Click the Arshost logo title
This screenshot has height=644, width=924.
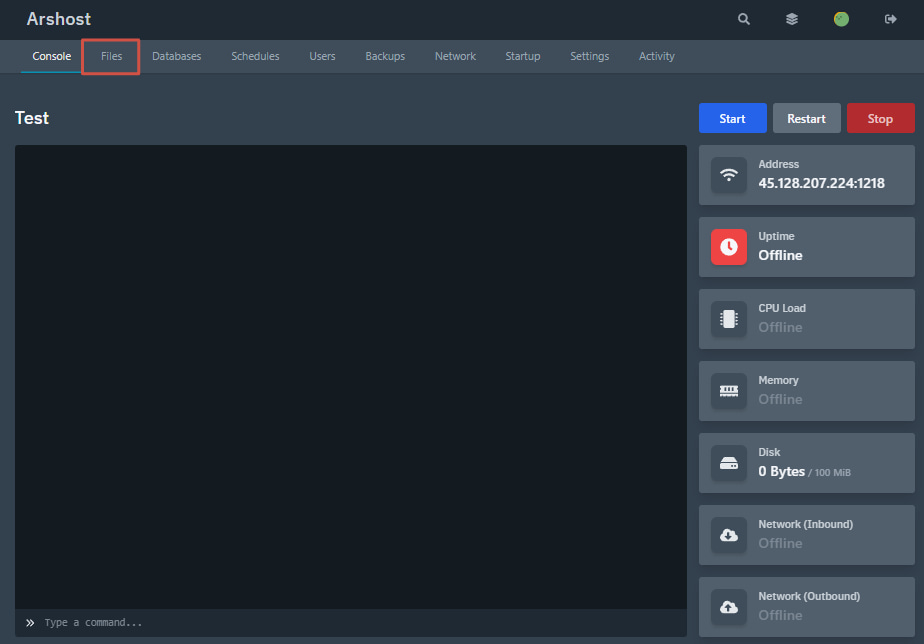pos(58,19)
